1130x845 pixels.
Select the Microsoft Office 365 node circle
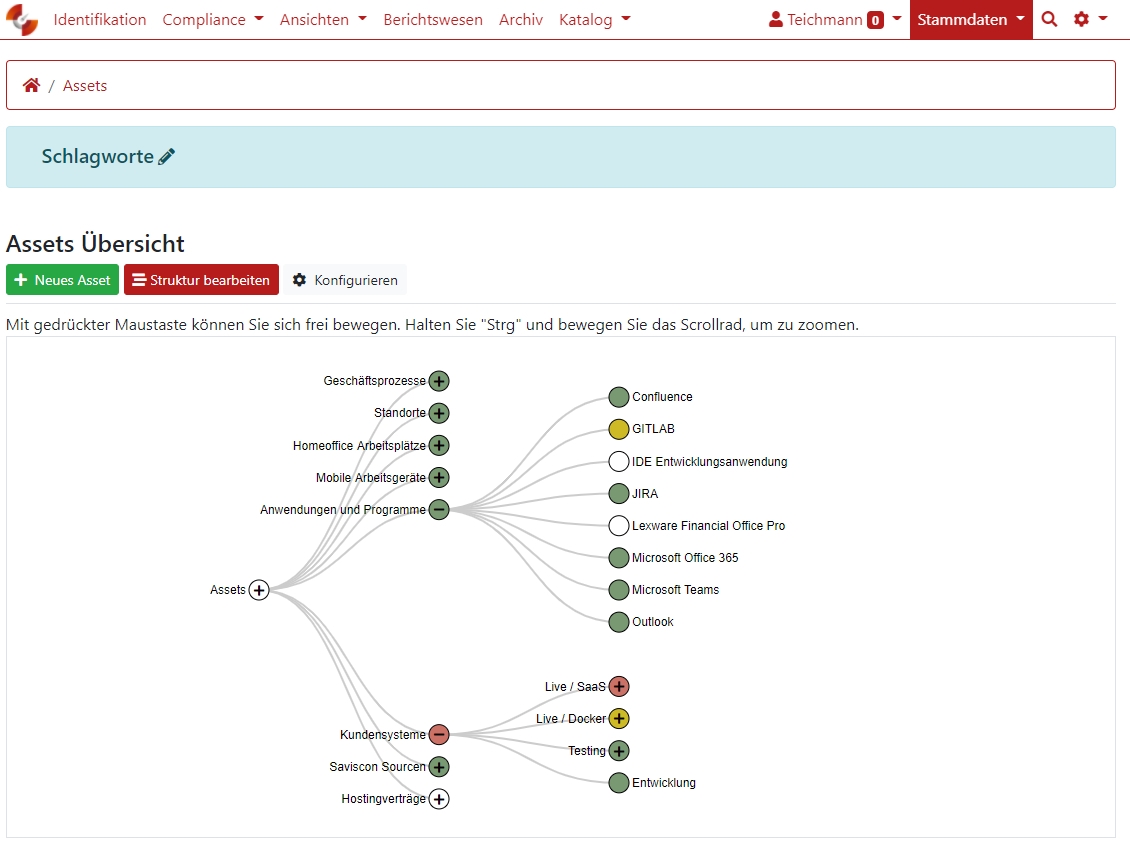(619, 558)
